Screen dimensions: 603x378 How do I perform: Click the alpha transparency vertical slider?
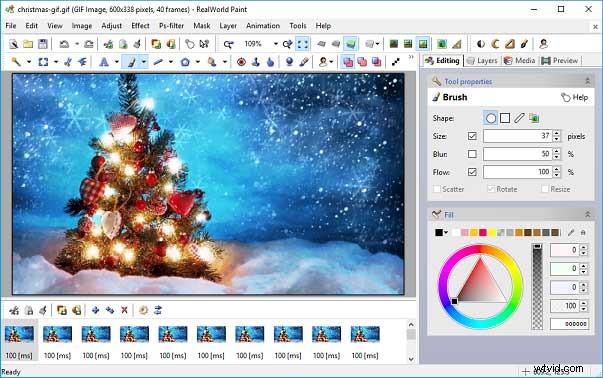pyautogui.click(x=537, y=286)
